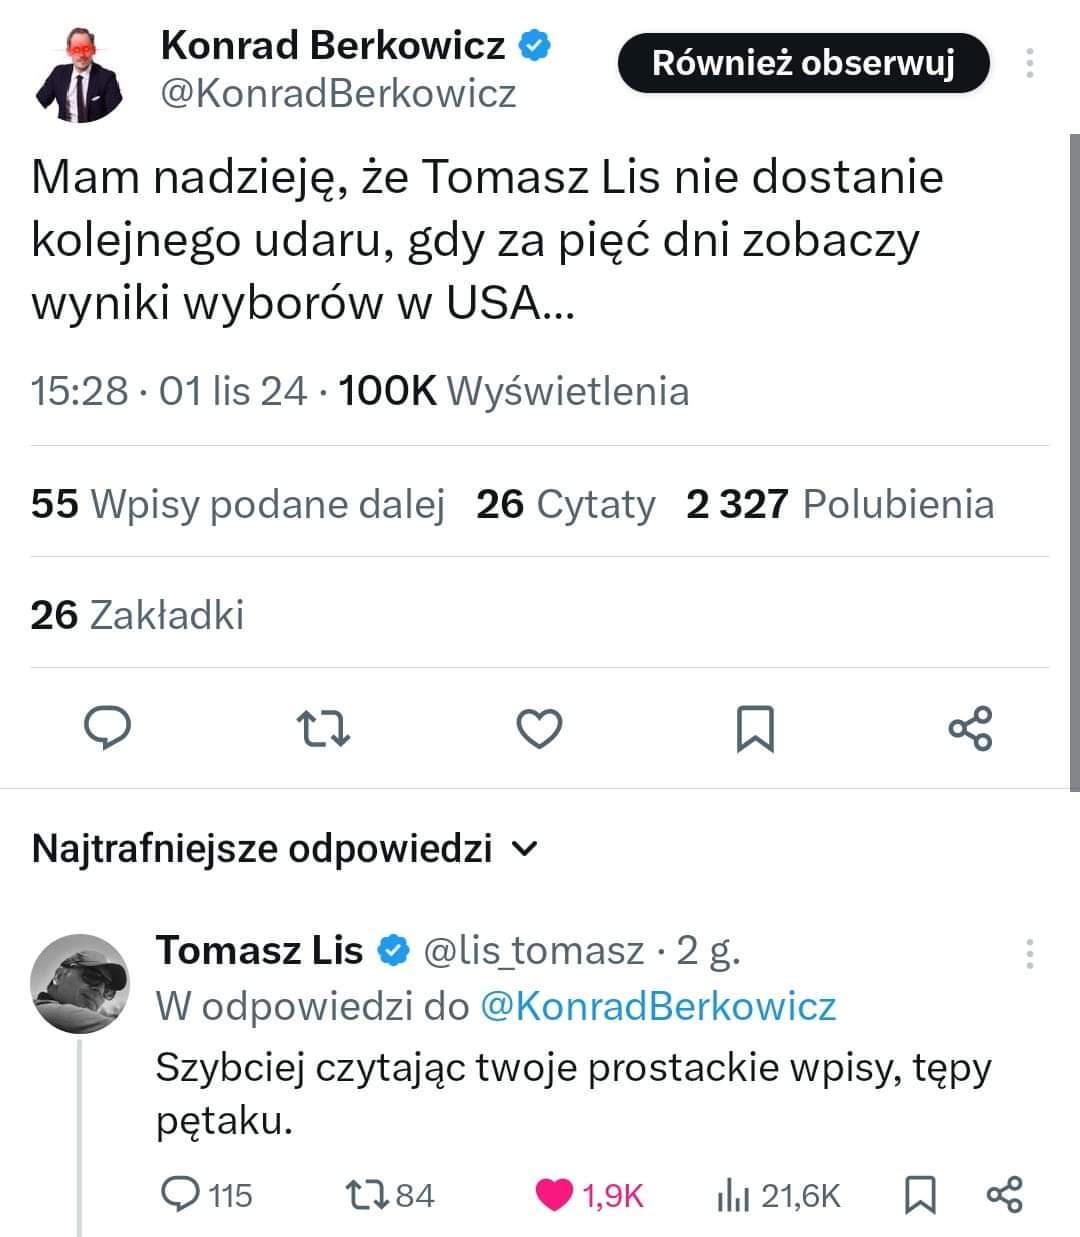The width and height of the screenshot is (1080, 1237).
Task: Open the @KonradBerkowicz mention link in reply
Action: click(658, 1005)
